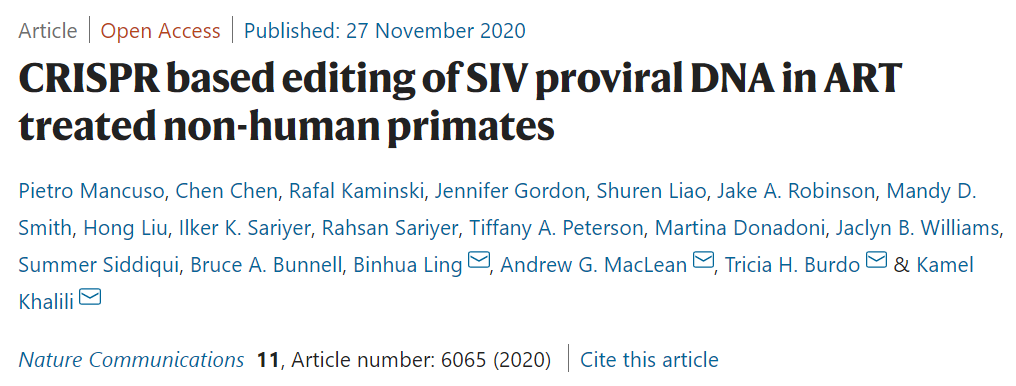Select the Open Access label
The image size is (1016, 386).
[x=161, y=30]
